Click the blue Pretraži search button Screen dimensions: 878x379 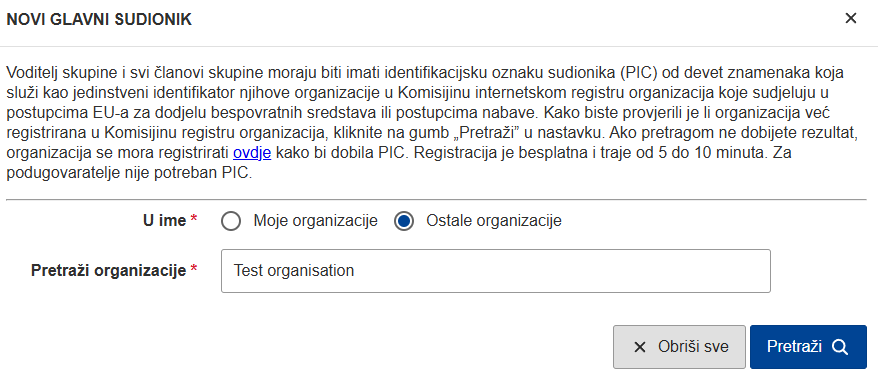[808, 347]
